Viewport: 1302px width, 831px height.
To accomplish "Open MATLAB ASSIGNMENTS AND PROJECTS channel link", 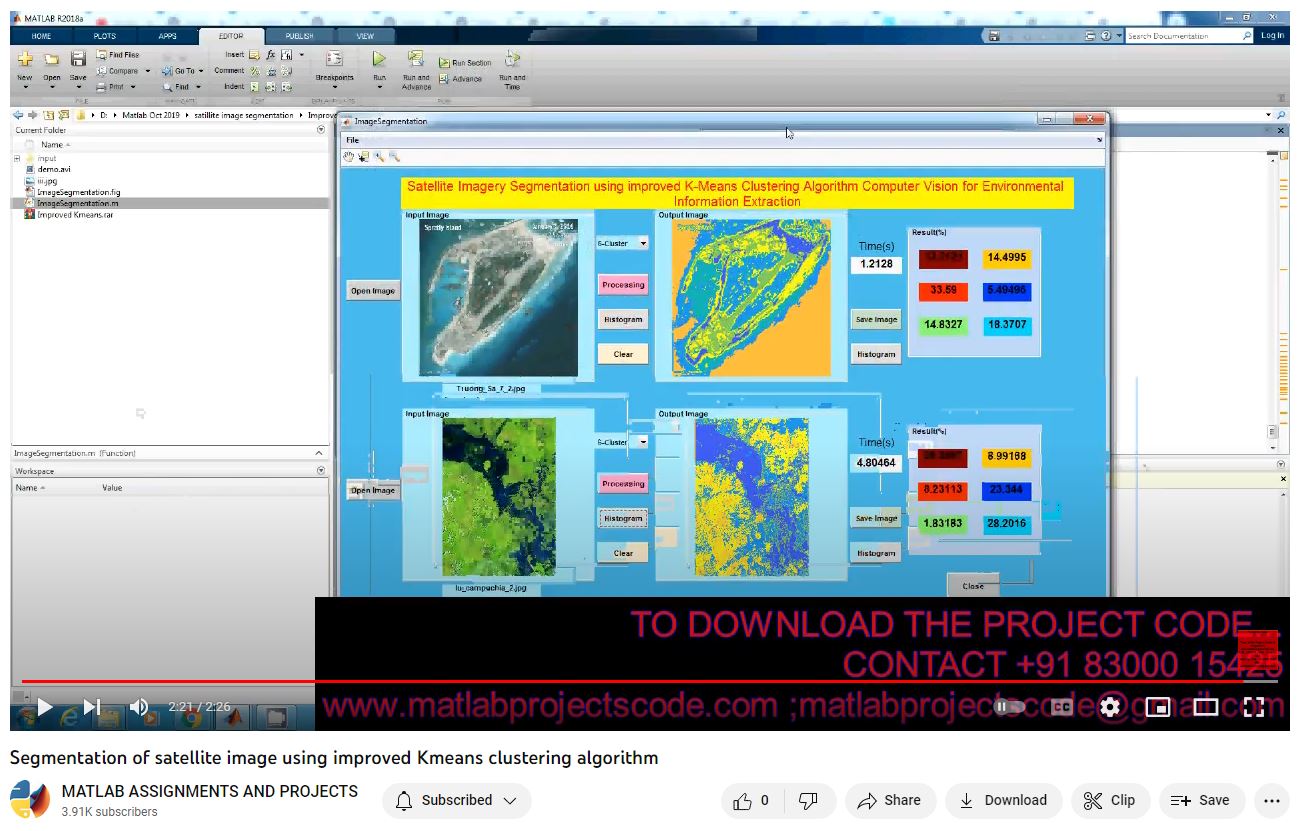I will click(x=209, y=791).
